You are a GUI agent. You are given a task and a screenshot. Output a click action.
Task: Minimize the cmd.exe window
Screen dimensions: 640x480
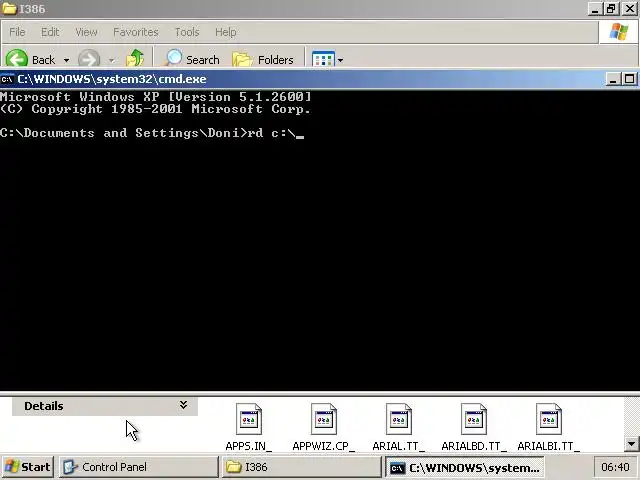613,79
